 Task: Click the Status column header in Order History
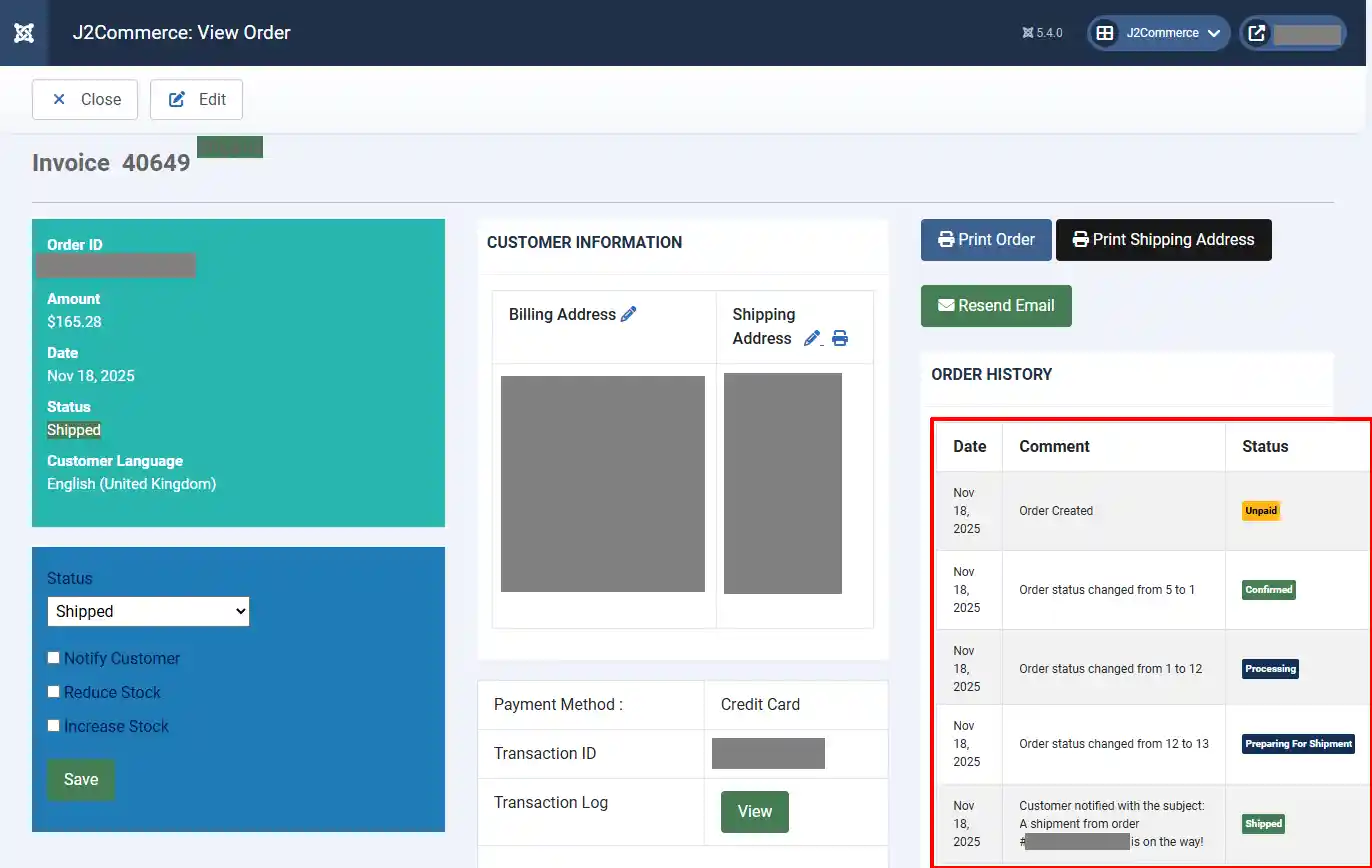[1265, 447]
